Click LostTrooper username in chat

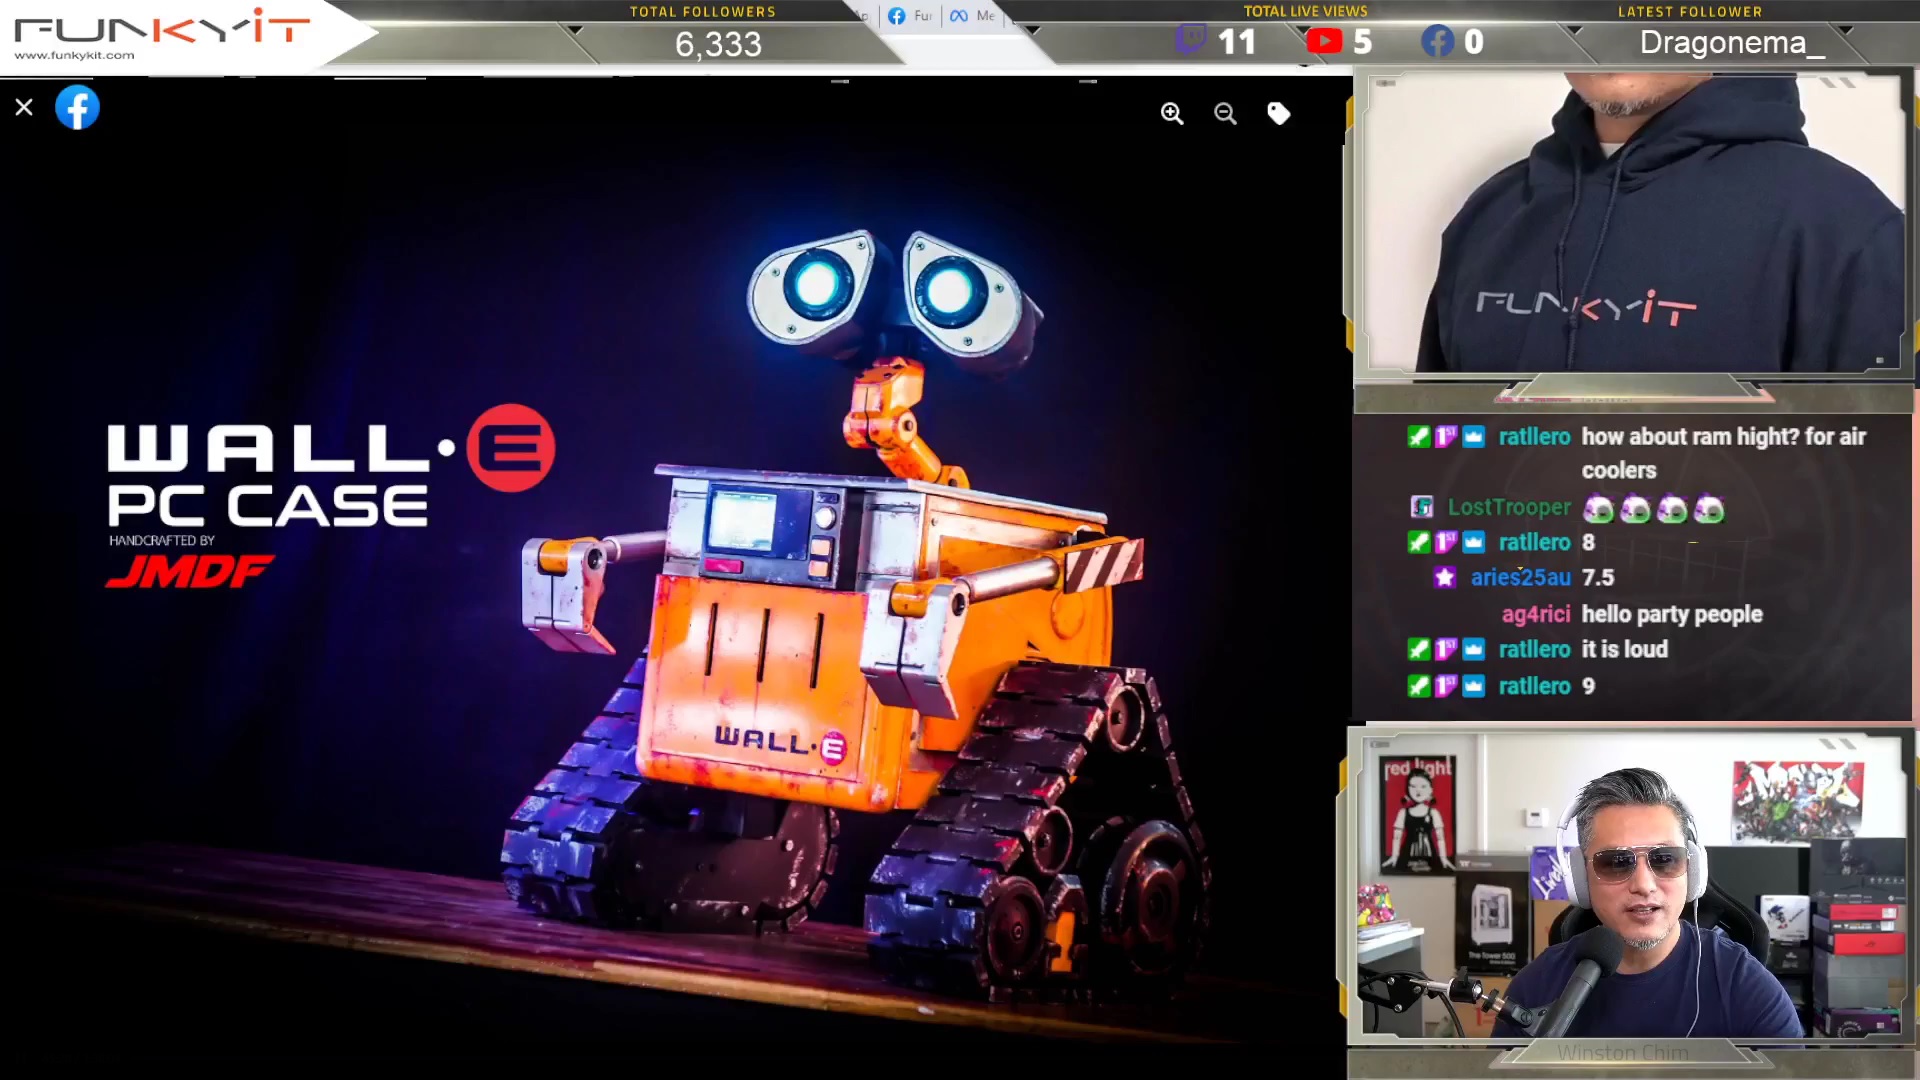click(x=1509, y=508)
